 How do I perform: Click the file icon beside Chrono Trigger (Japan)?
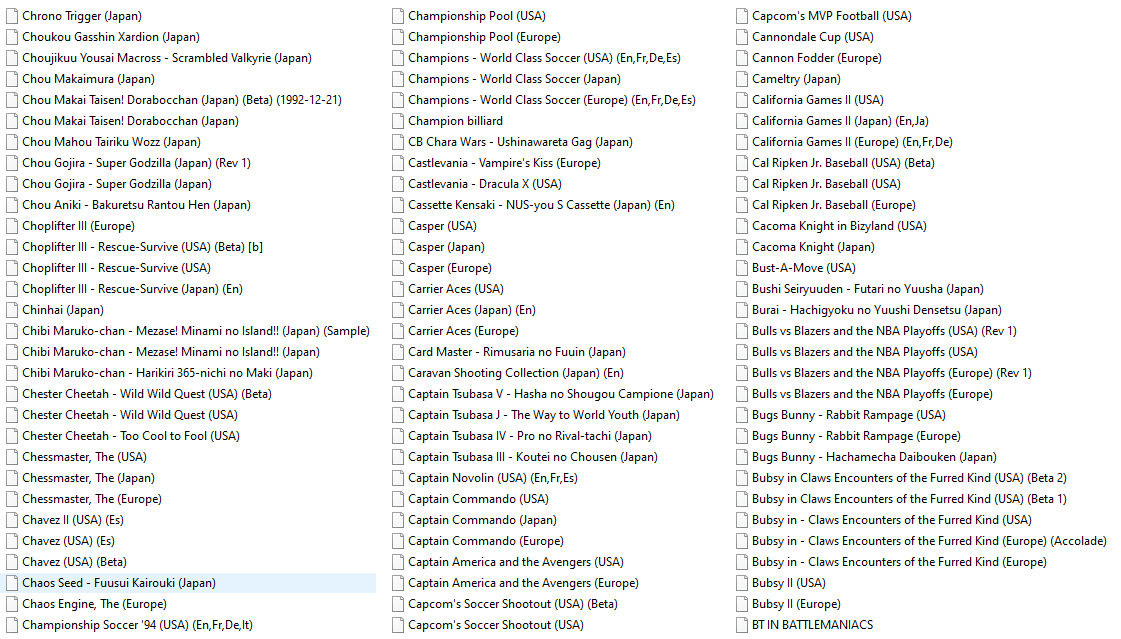coord(11,16)
